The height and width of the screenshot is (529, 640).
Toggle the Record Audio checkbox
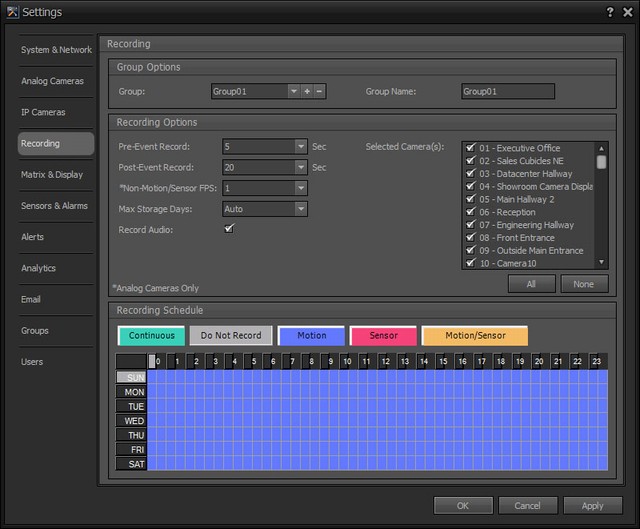(229, 229)
